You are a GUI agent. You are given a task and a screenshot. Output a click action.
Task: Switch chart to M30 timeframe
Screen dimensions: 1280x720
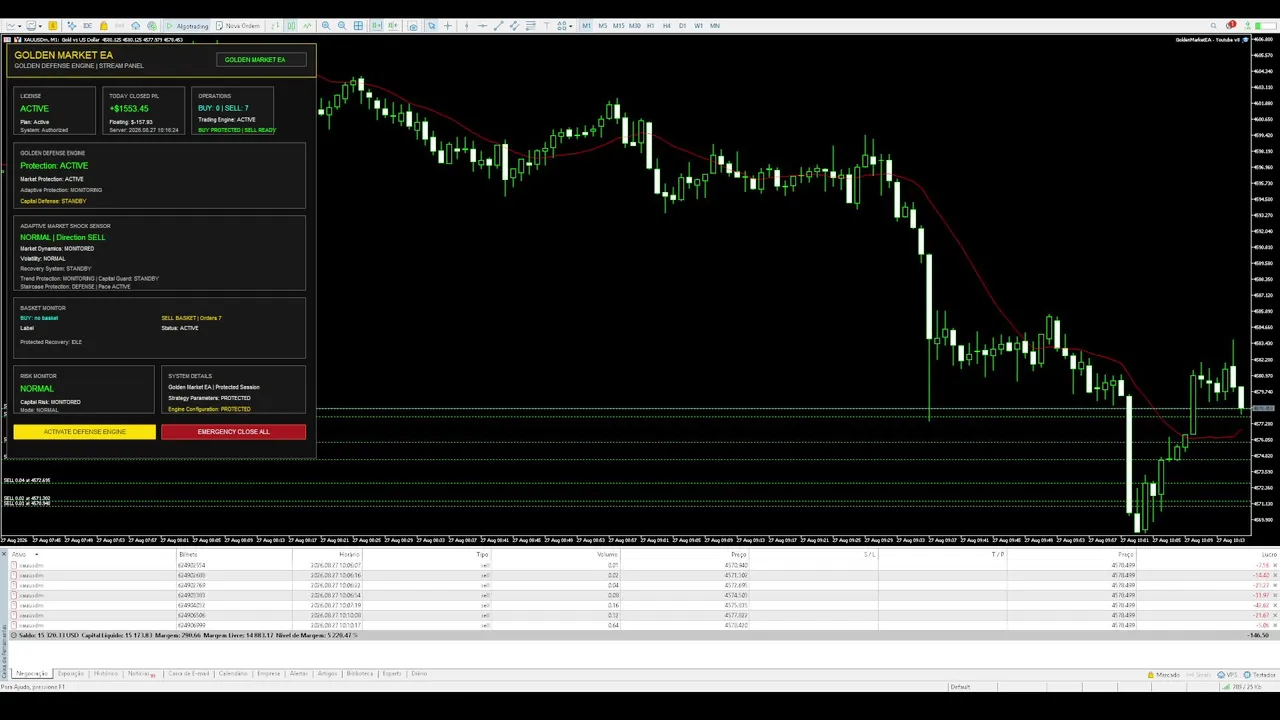pyautogui.click(x=635, y=26)
